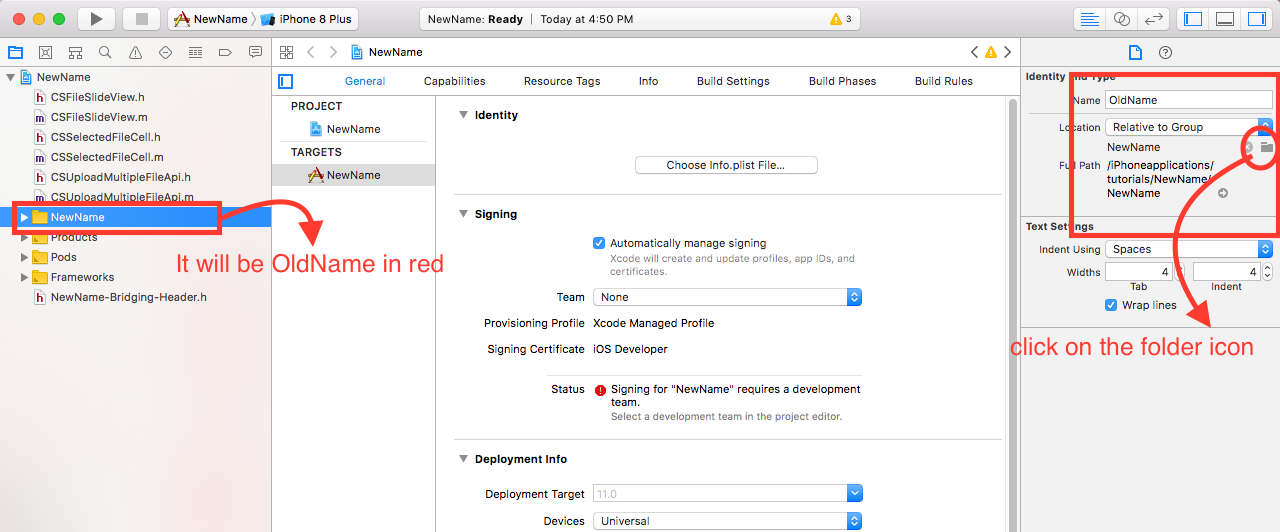Click Choose Info.plist File button
Image resolution: width=1280 pixels, height=532 pixels.
pos(726,165)
